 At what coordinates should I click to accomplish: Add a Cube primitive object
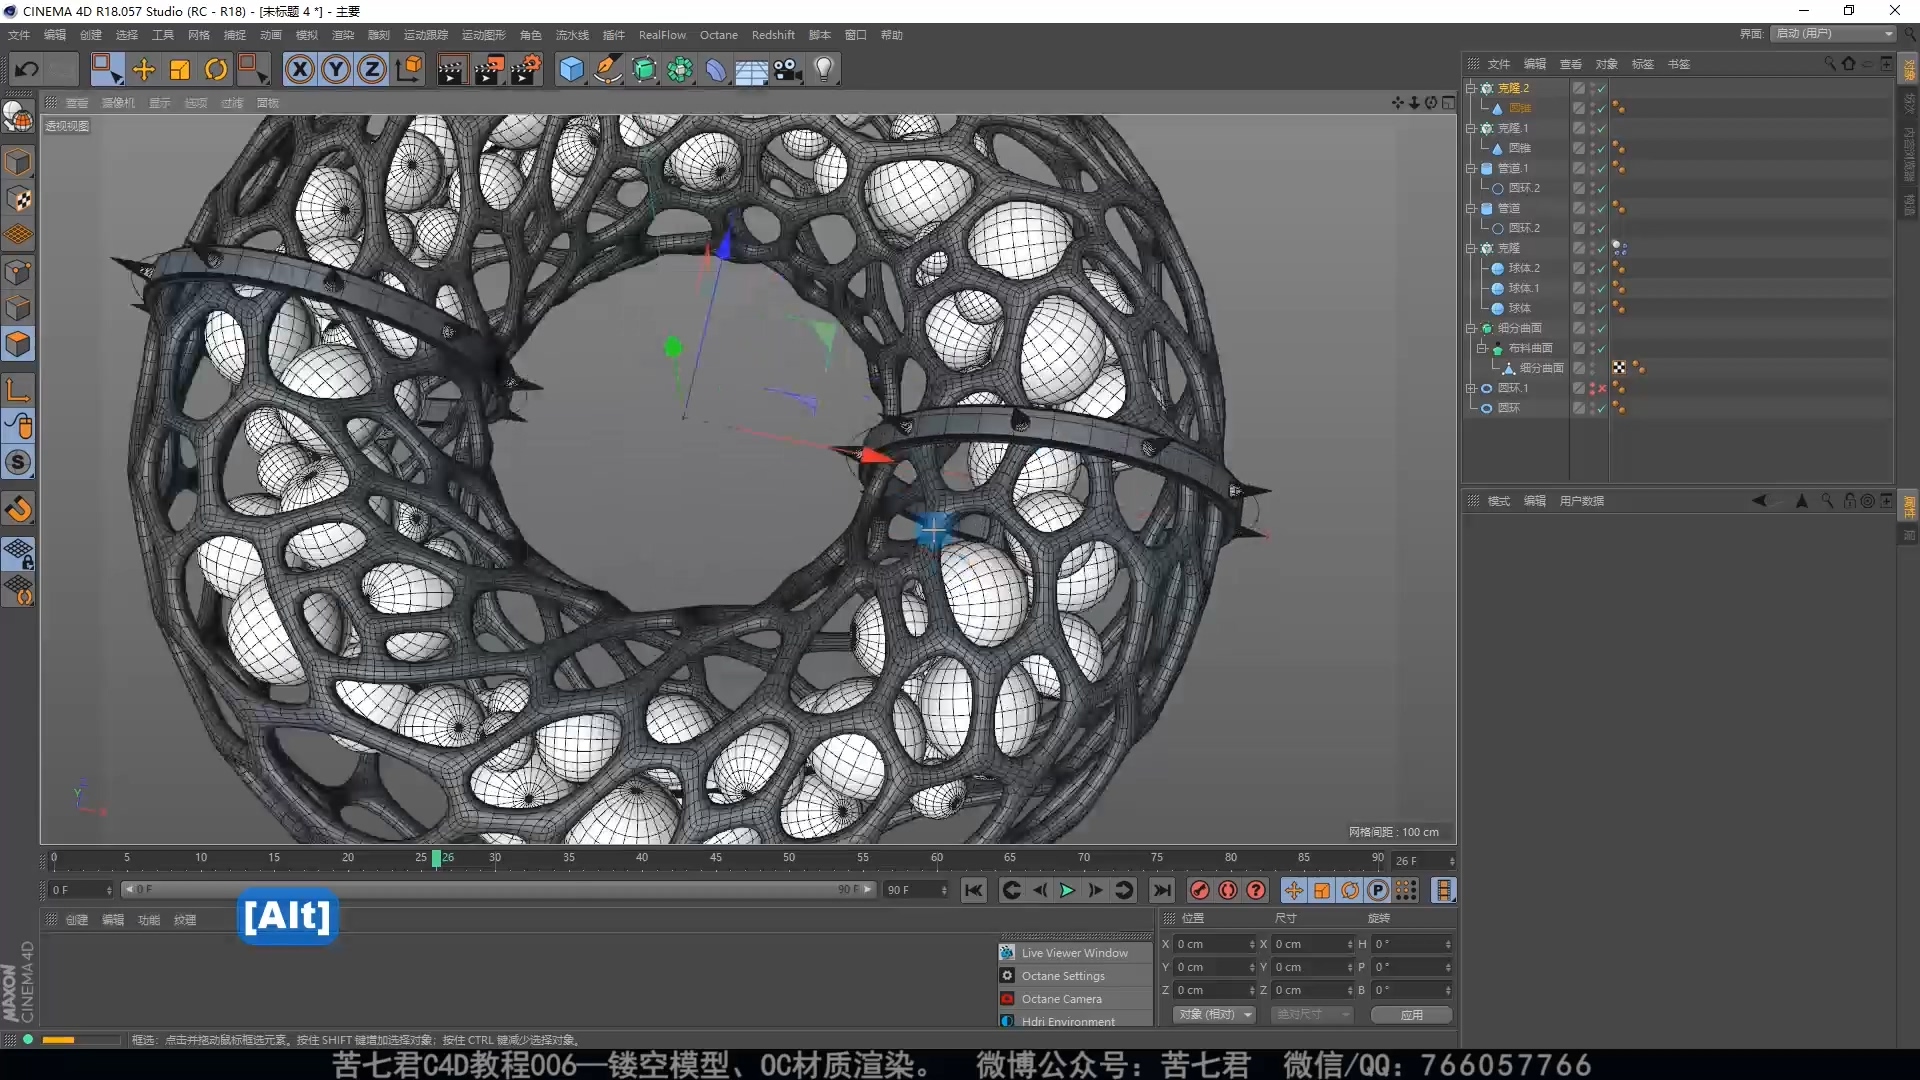[x=571, y=69]
